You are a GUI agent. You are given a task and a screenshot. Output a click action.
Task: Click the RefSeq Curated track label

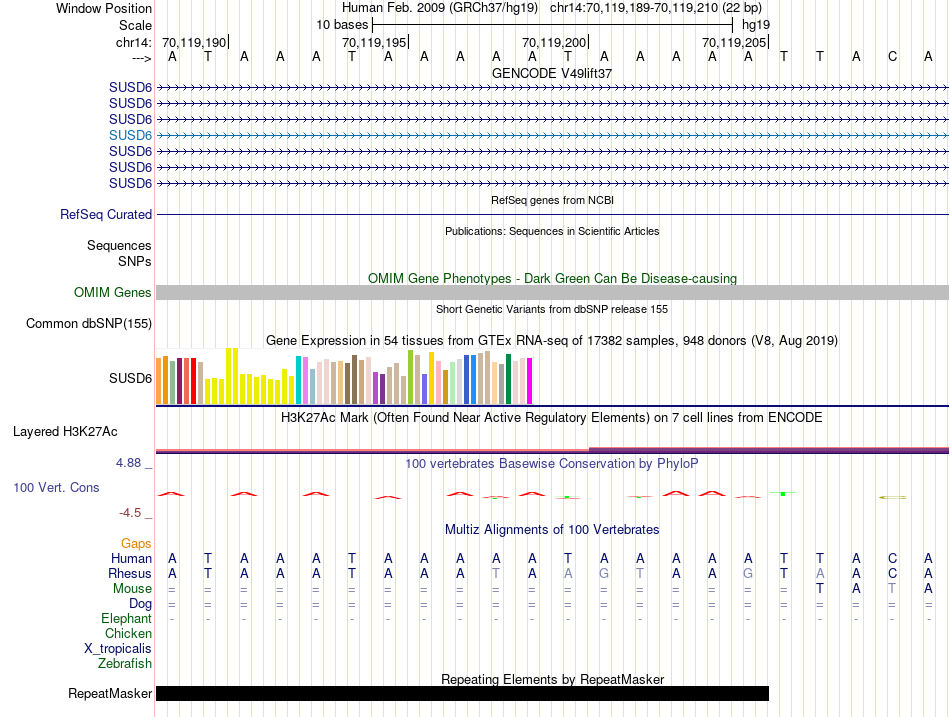pyautogui.click(x=106, y=214)
